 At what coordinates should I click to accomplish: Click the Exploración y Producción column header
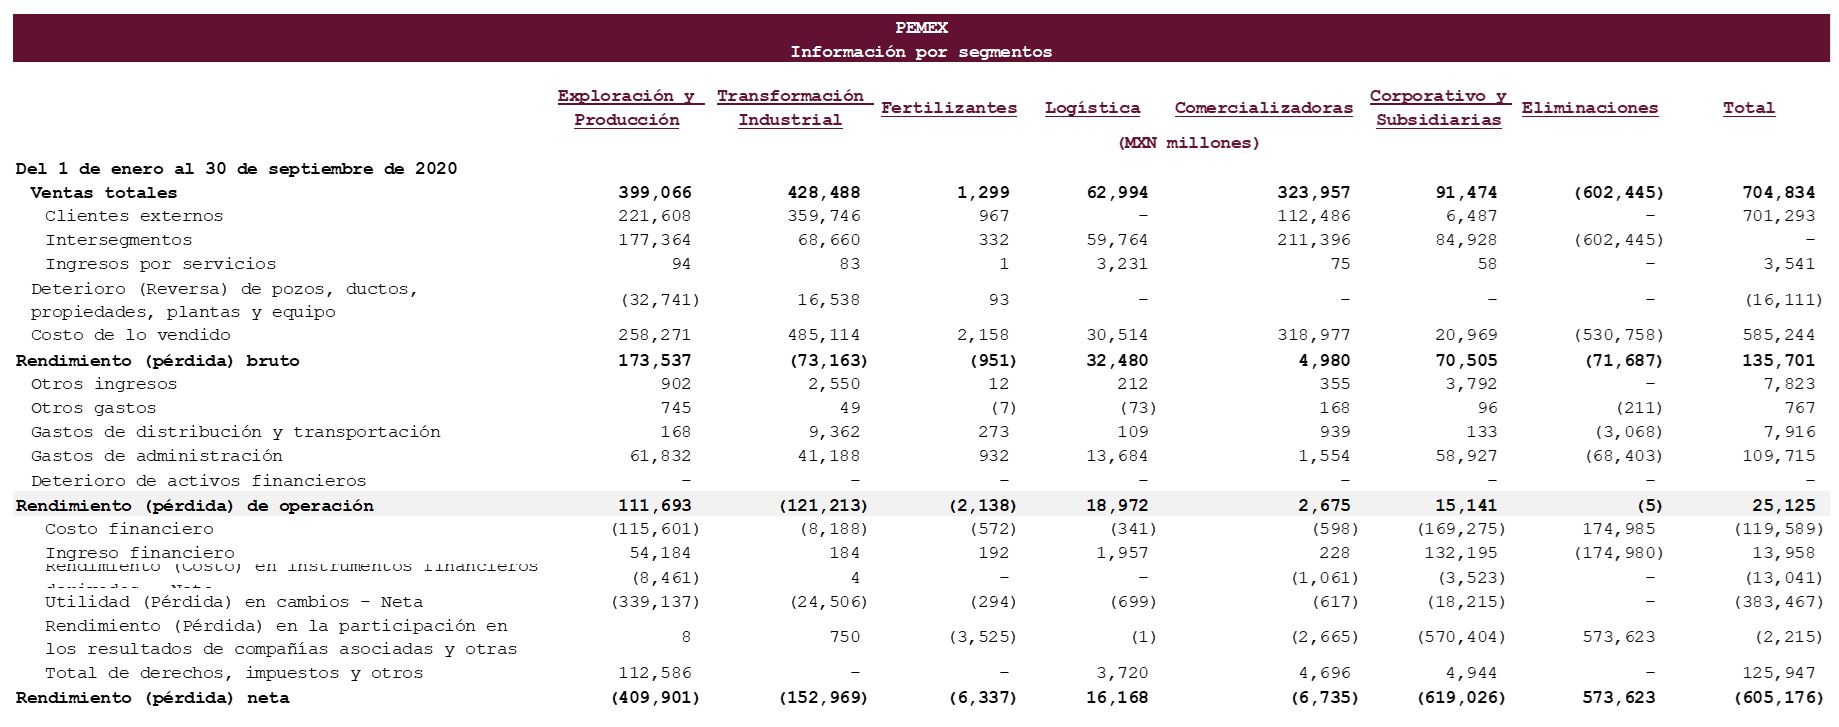[626, 108]
